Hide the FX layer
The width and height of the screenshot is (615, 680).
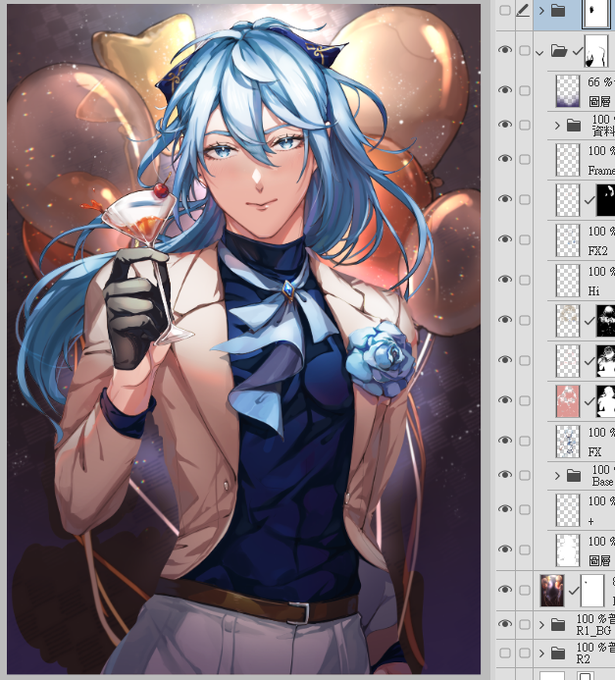coord(505,440)
